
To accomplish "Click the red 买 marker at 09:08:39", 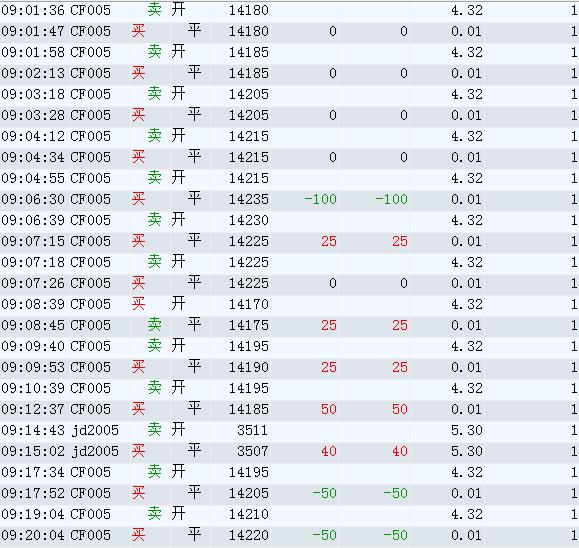I will (138, 304).
